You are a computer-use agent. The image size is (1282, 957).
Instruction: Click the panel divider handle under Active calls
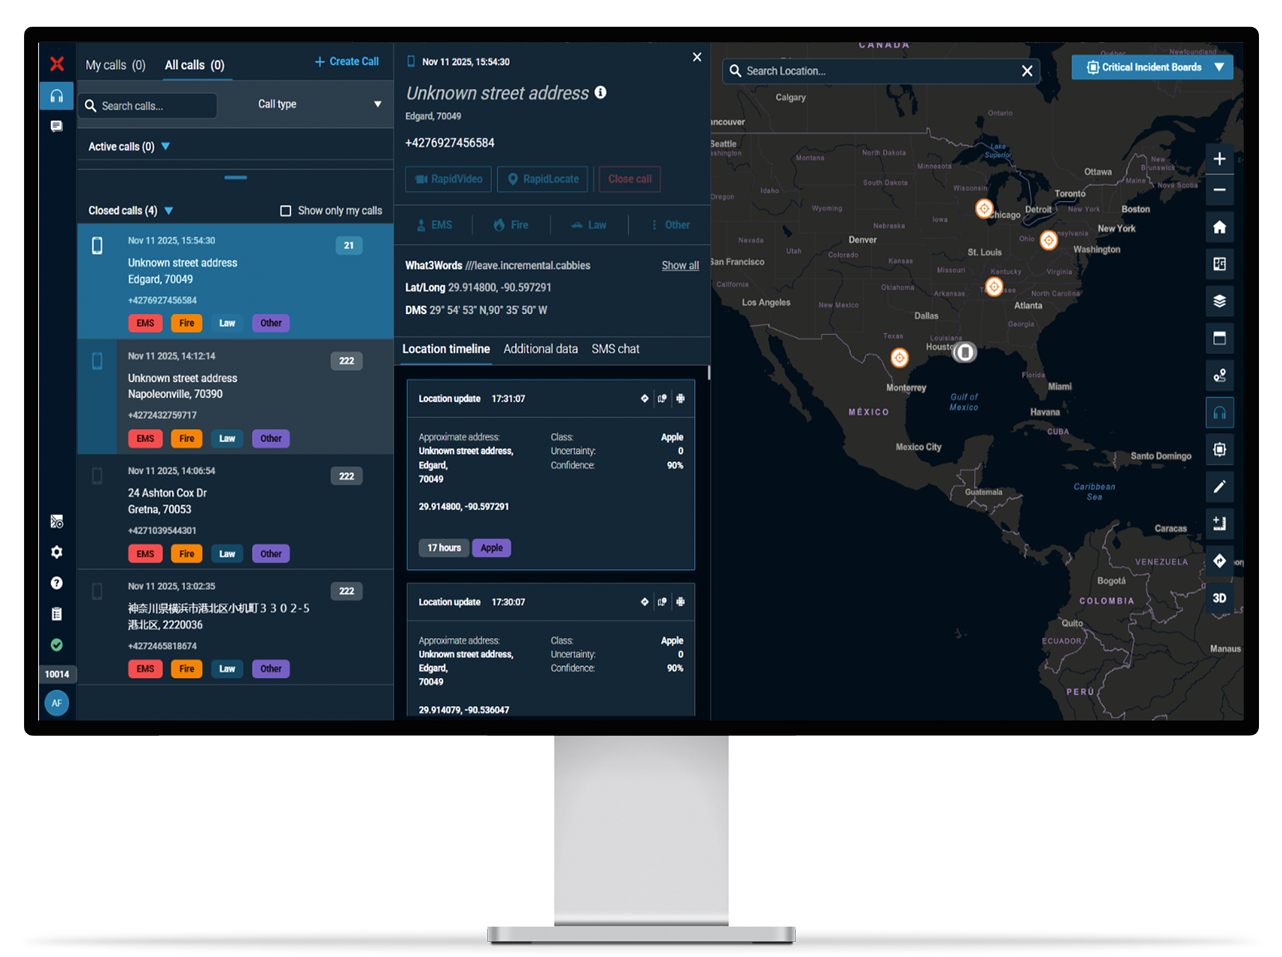point(236,177)
